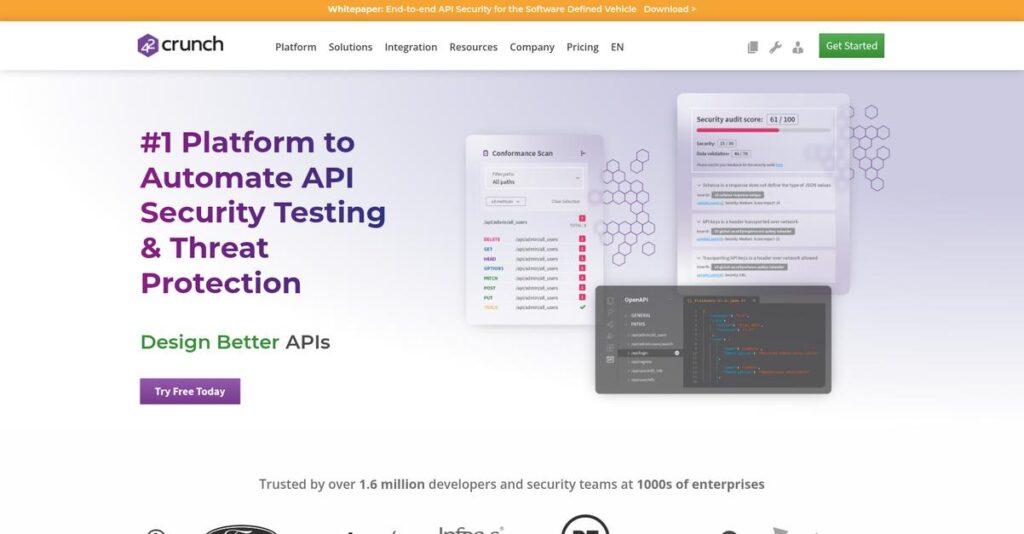Select the GET method row in scan list
This screenshot has height=534, width=1024.
point(534,249)
